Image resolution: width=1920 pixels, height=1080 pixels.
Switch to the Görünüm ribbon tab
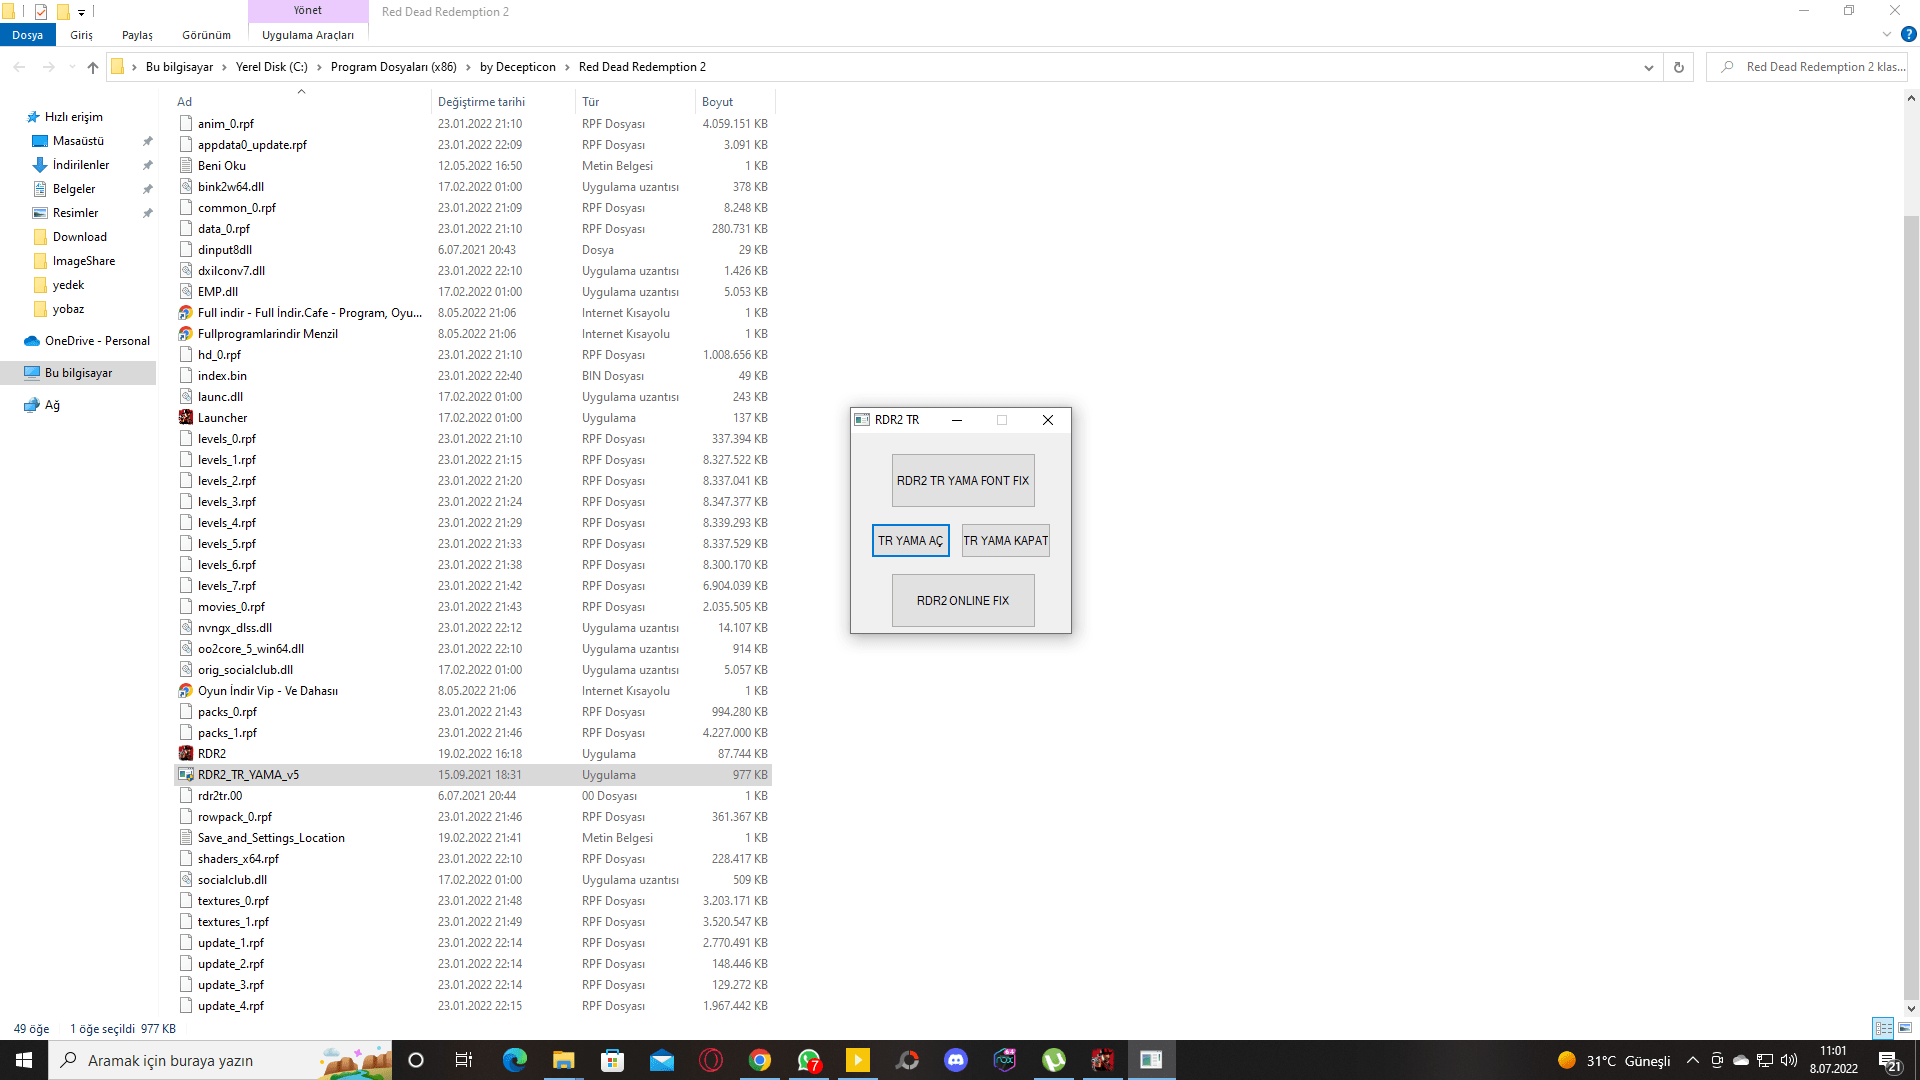(x=206, y=35)
